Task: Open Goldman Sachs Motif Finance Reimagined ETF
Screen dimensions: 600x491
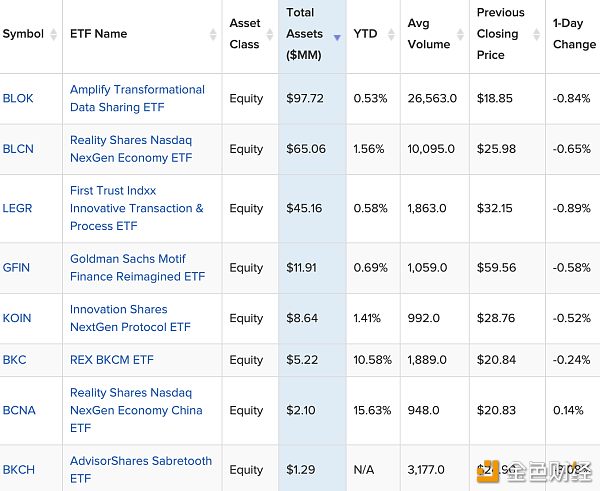Action: (137, 267)
